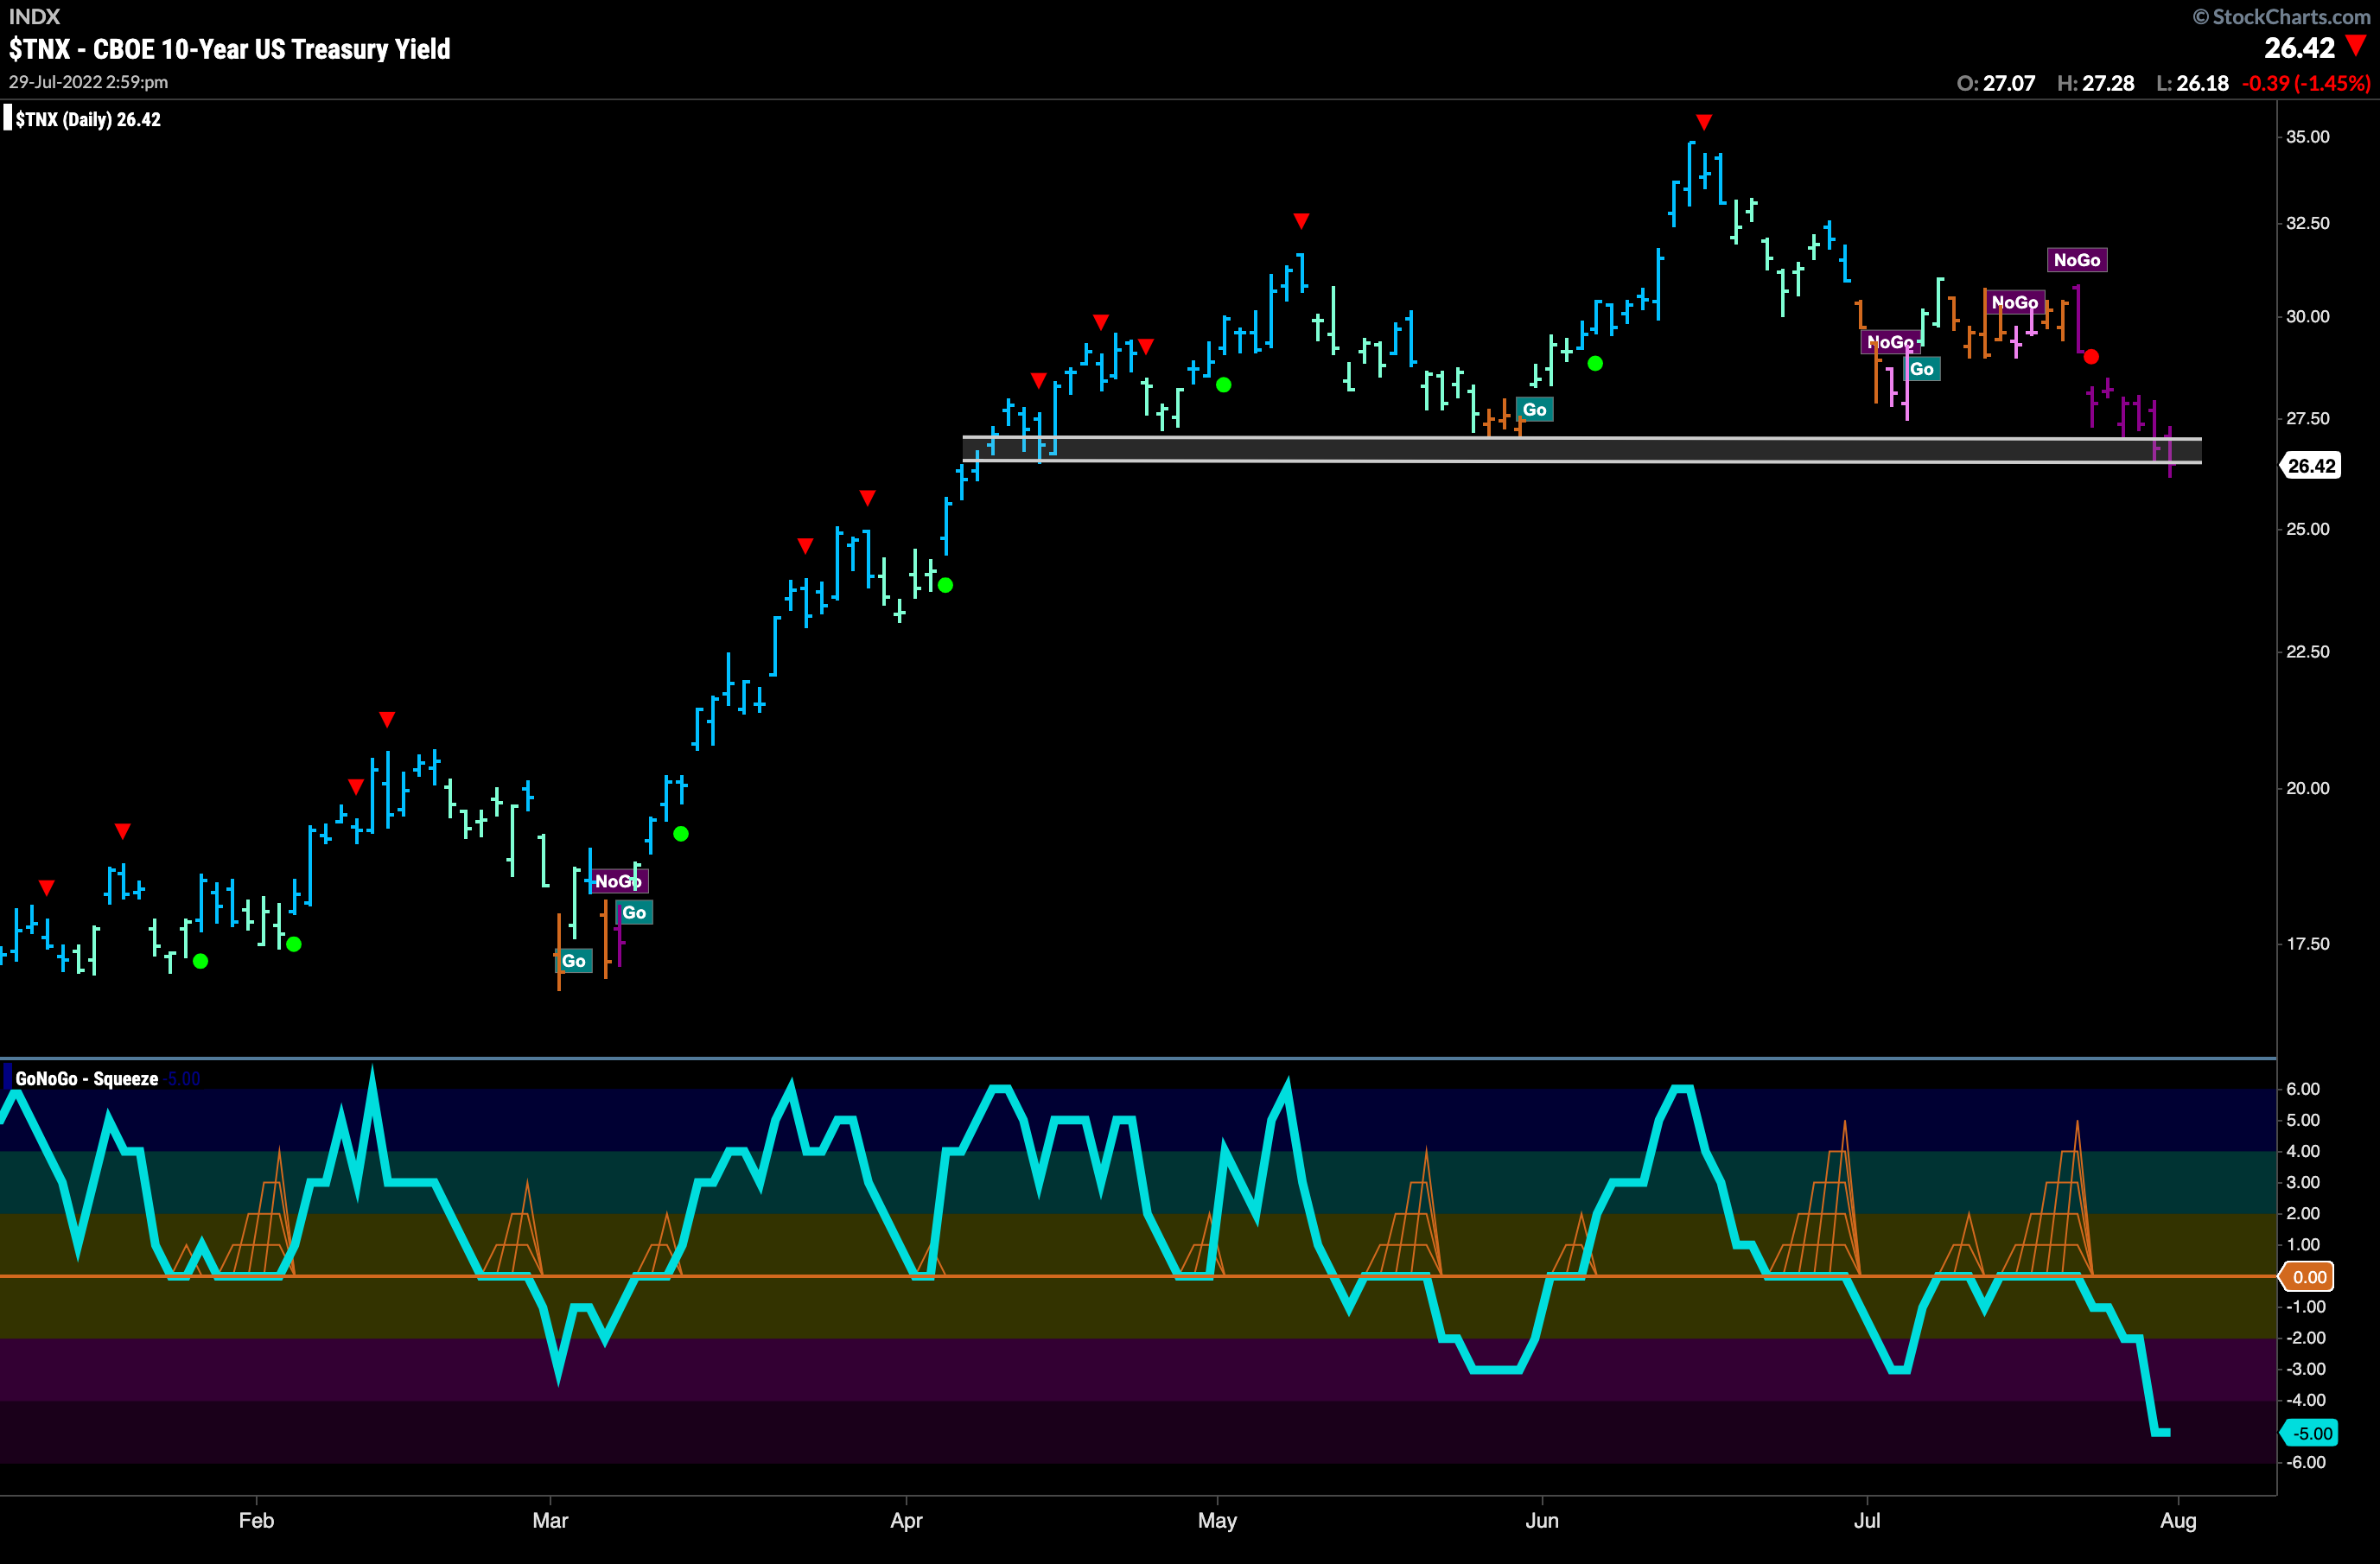Click the GoNoGo - Squeeze indicator label
The image size is (2380, 1564).
click(87, 1078)
